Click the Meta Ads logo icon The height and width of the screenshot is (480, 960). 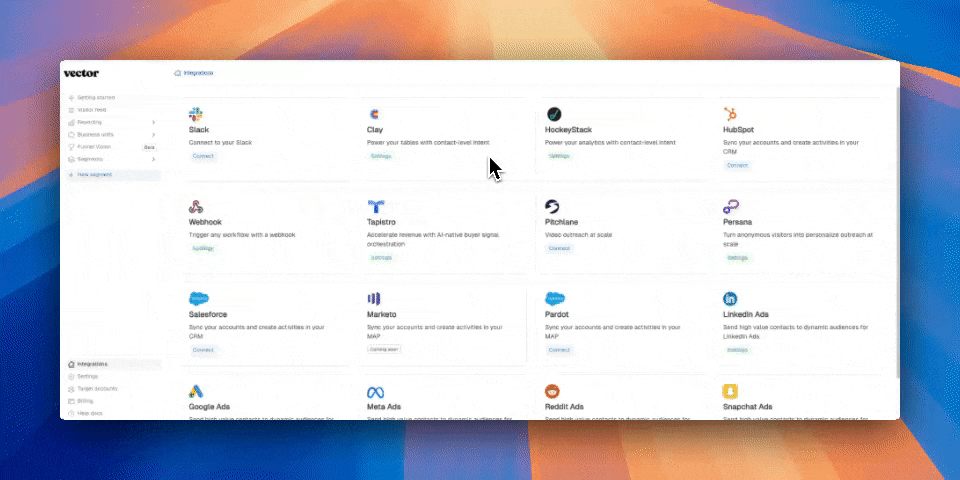pos(375,392)
